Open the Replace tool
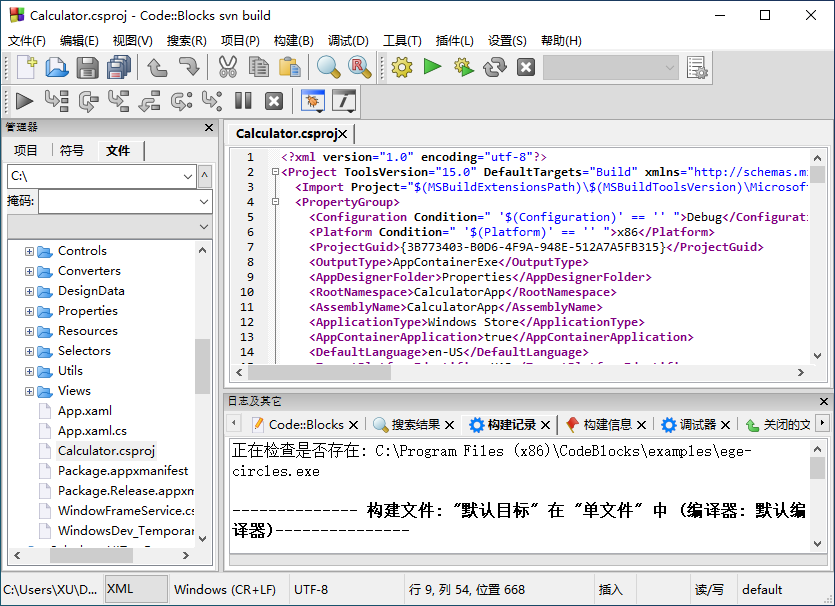Screen dimensions: 835x606 point(359,68)
